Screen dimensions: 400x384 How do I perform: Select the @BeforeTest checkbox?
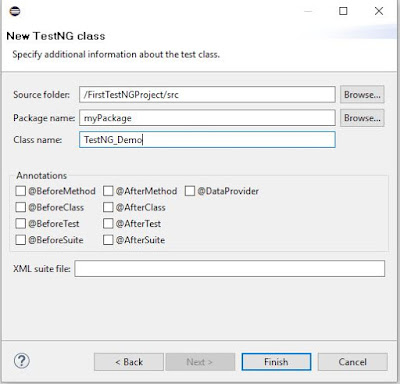[21, 223]
